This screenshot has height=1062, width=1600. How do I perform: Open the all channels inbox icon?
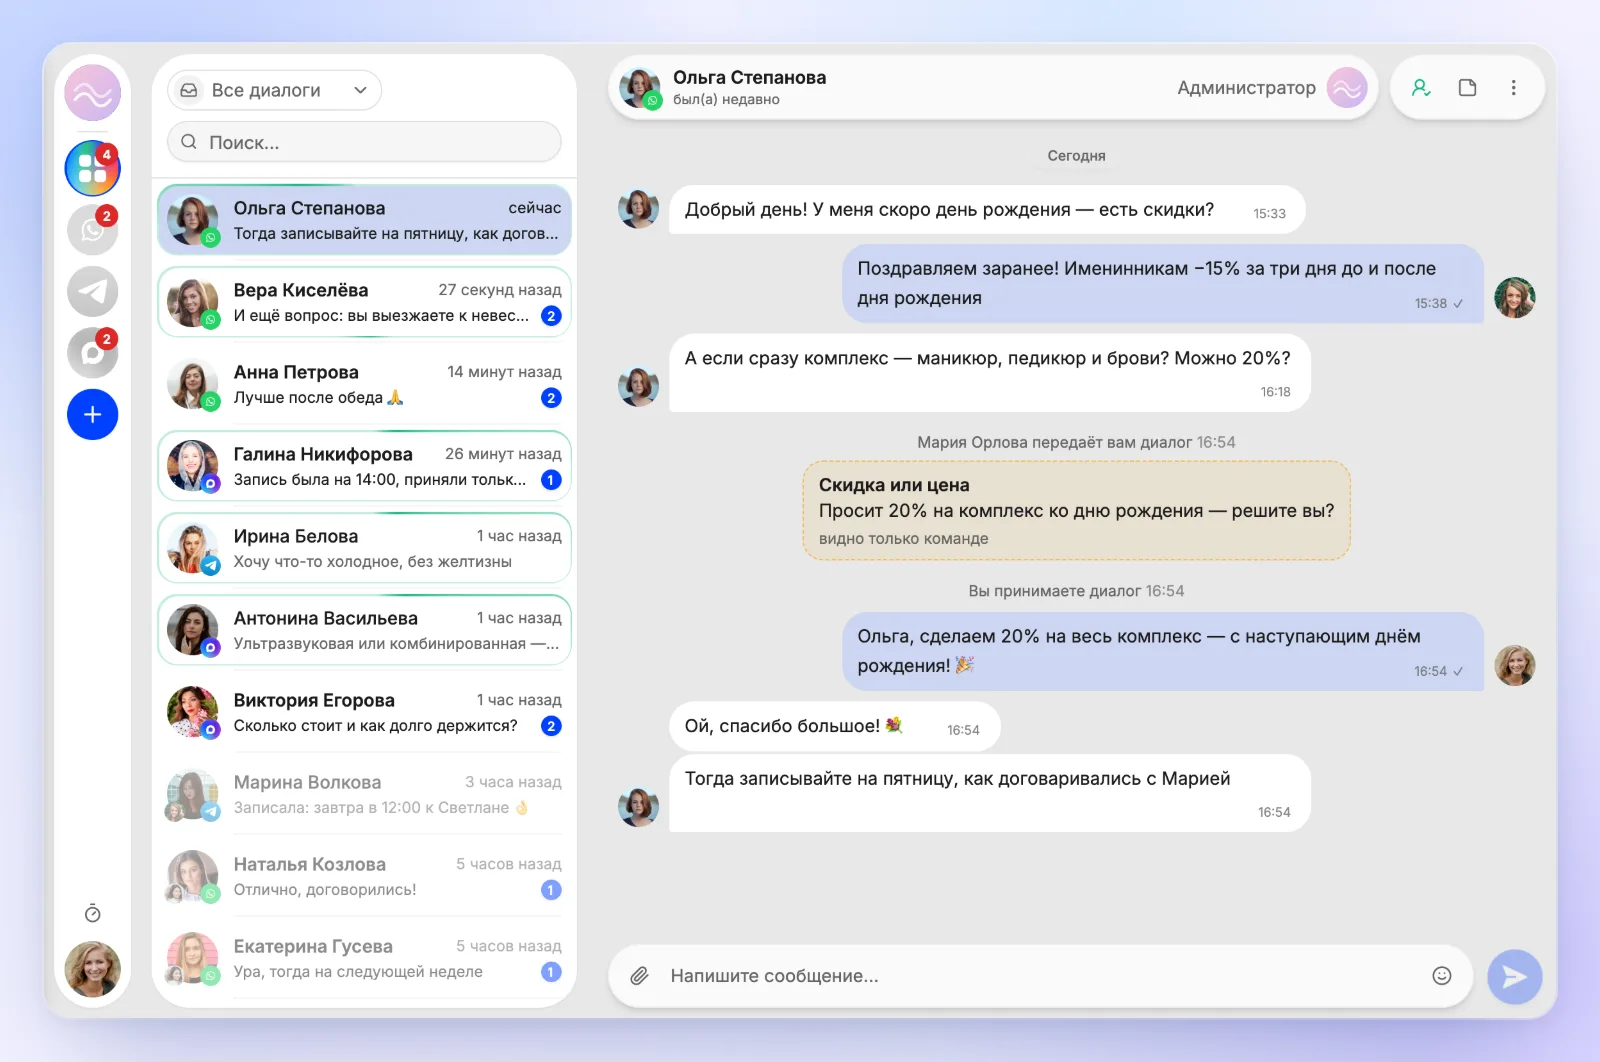[92, 168]
